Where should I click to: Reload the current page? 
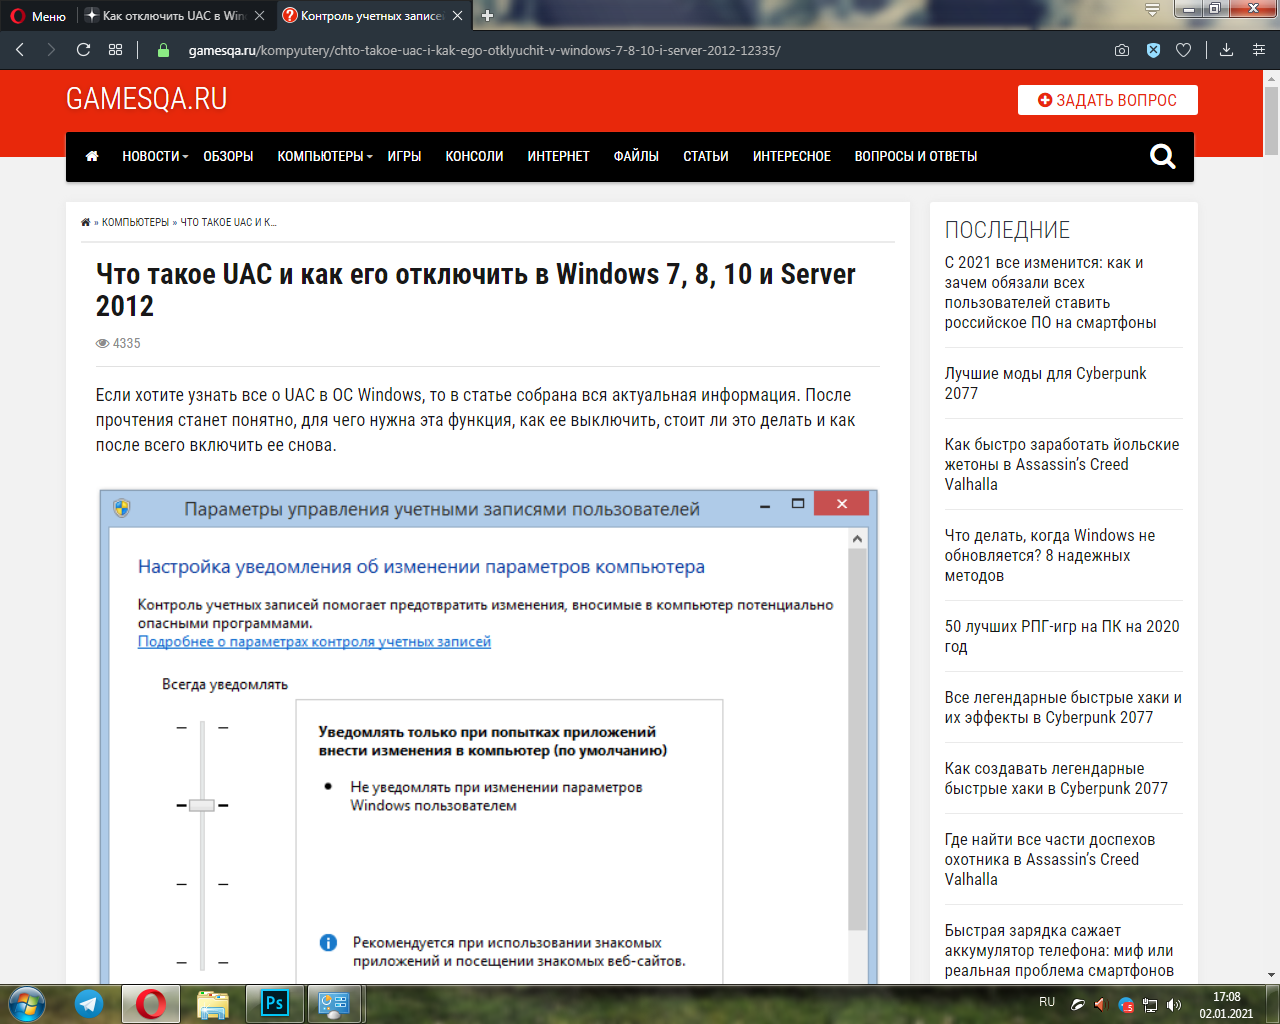click(x=83, y=50)
